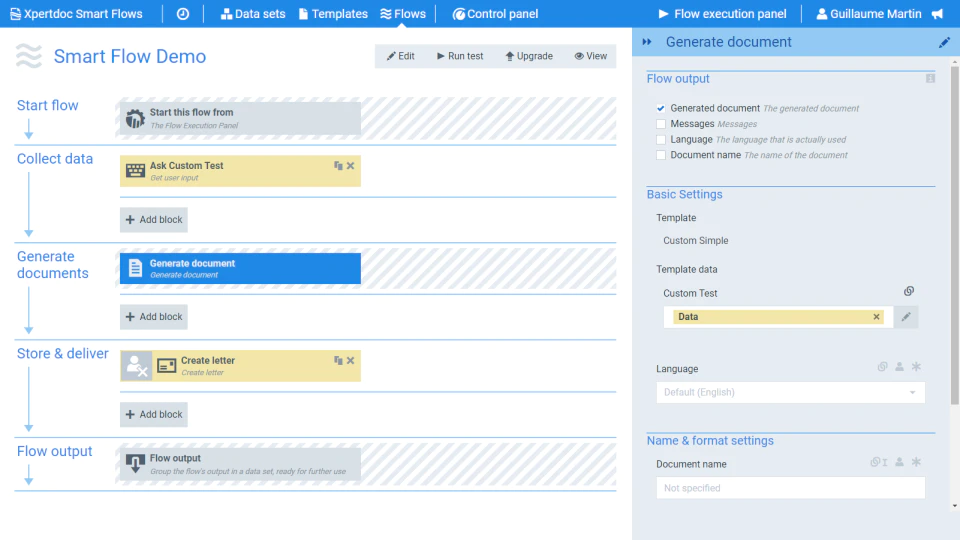This screenshot has width=960, height=540.
Task: Enable the Messages output checkbox
Action: [x=661, y=124]
